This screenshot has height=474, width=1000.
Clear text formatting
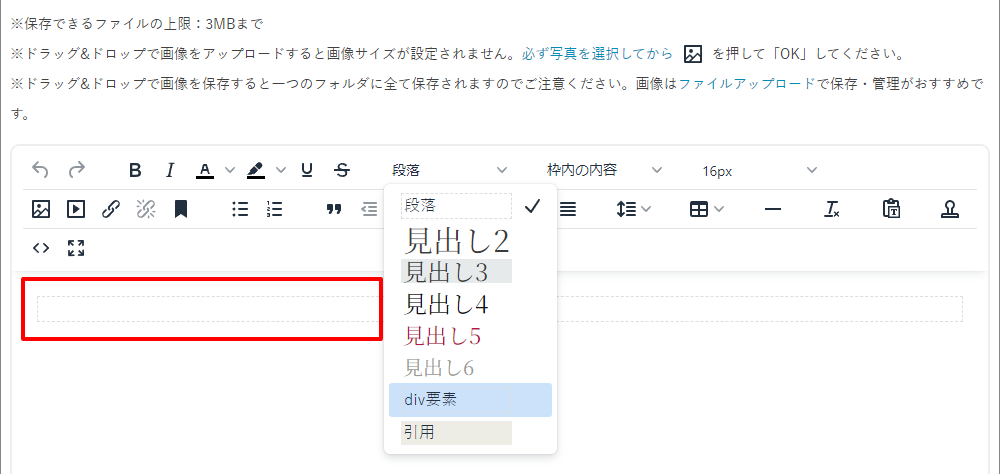(x=832, y=209)
